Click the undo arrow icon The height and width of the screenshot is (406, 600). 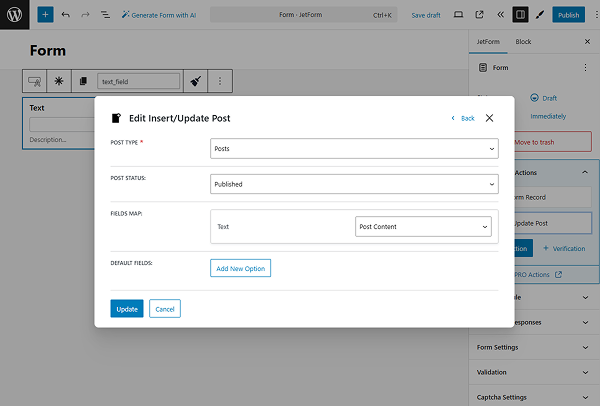(x=65, y=15)
